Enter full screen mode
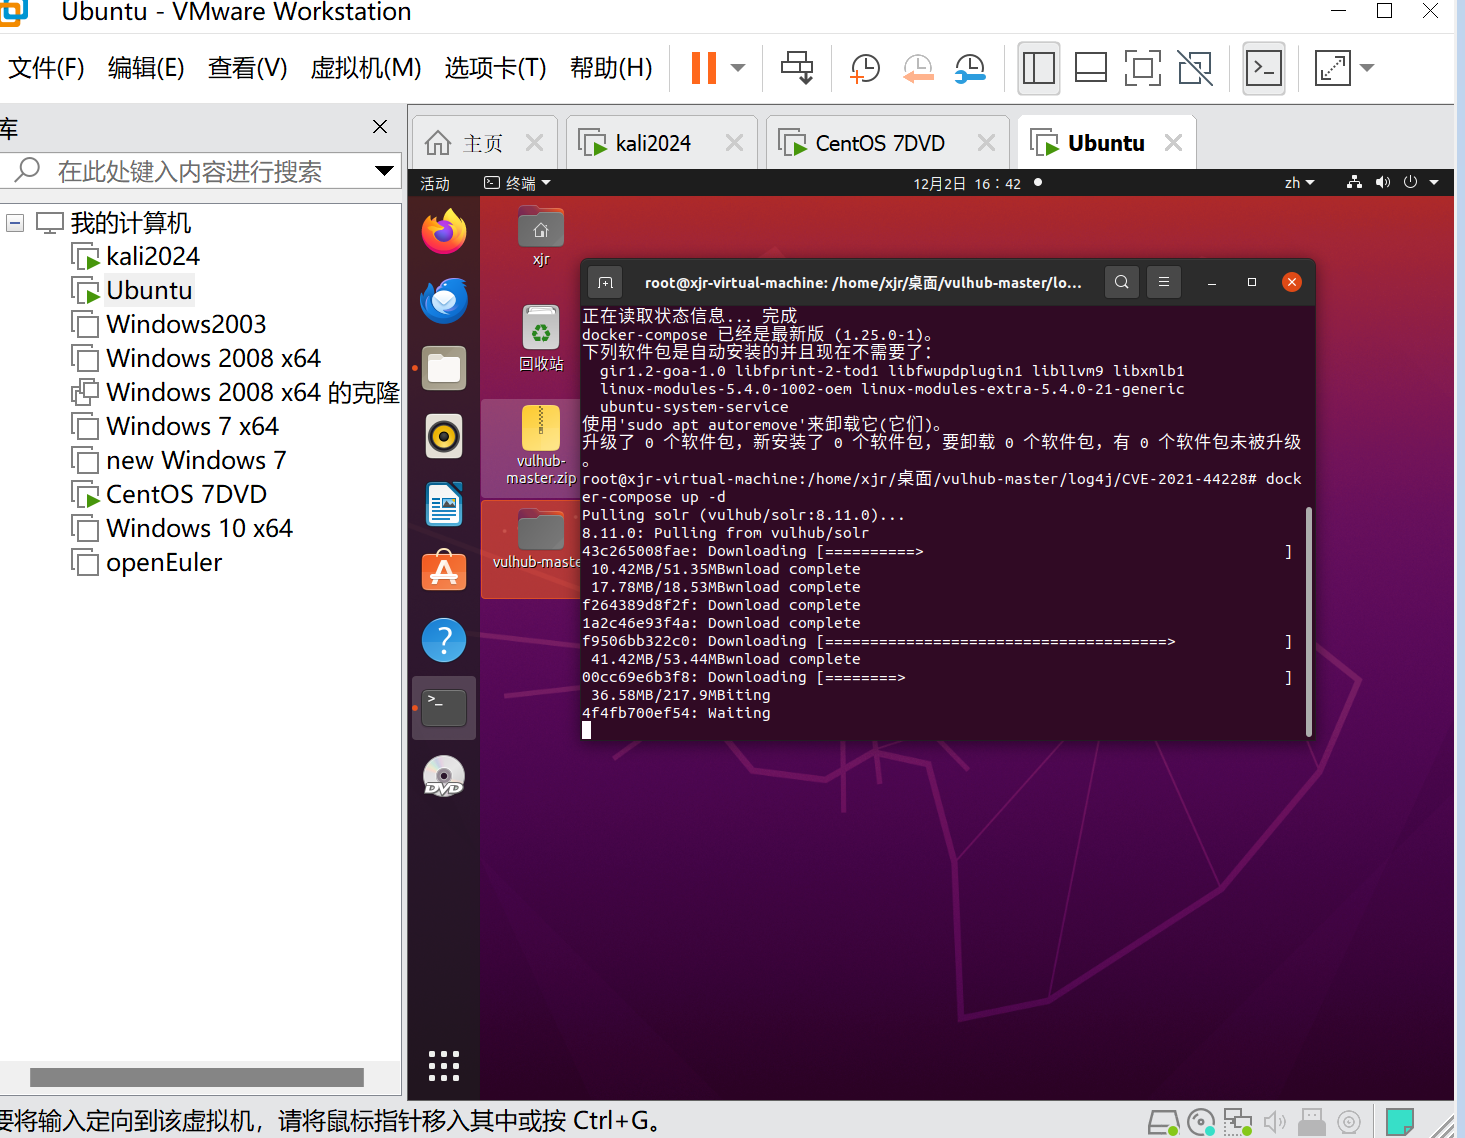The height and width of the screenshot is (1138, 1465). [1142, 68]
